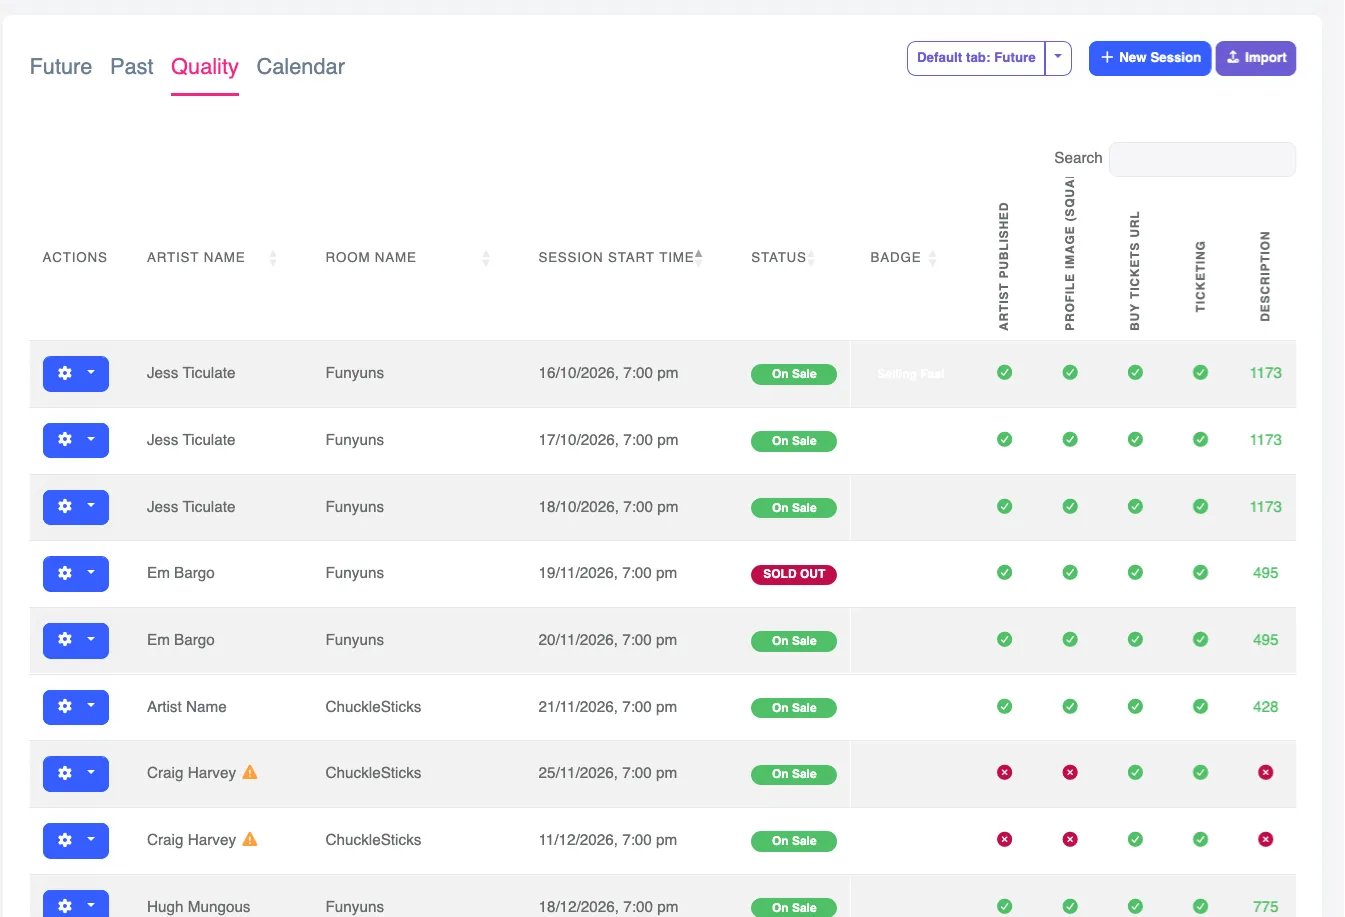This screenshot has height=917, width=1345.
Task: Click the sort arrows beside Session Start Time
Action: click(699, 258)
